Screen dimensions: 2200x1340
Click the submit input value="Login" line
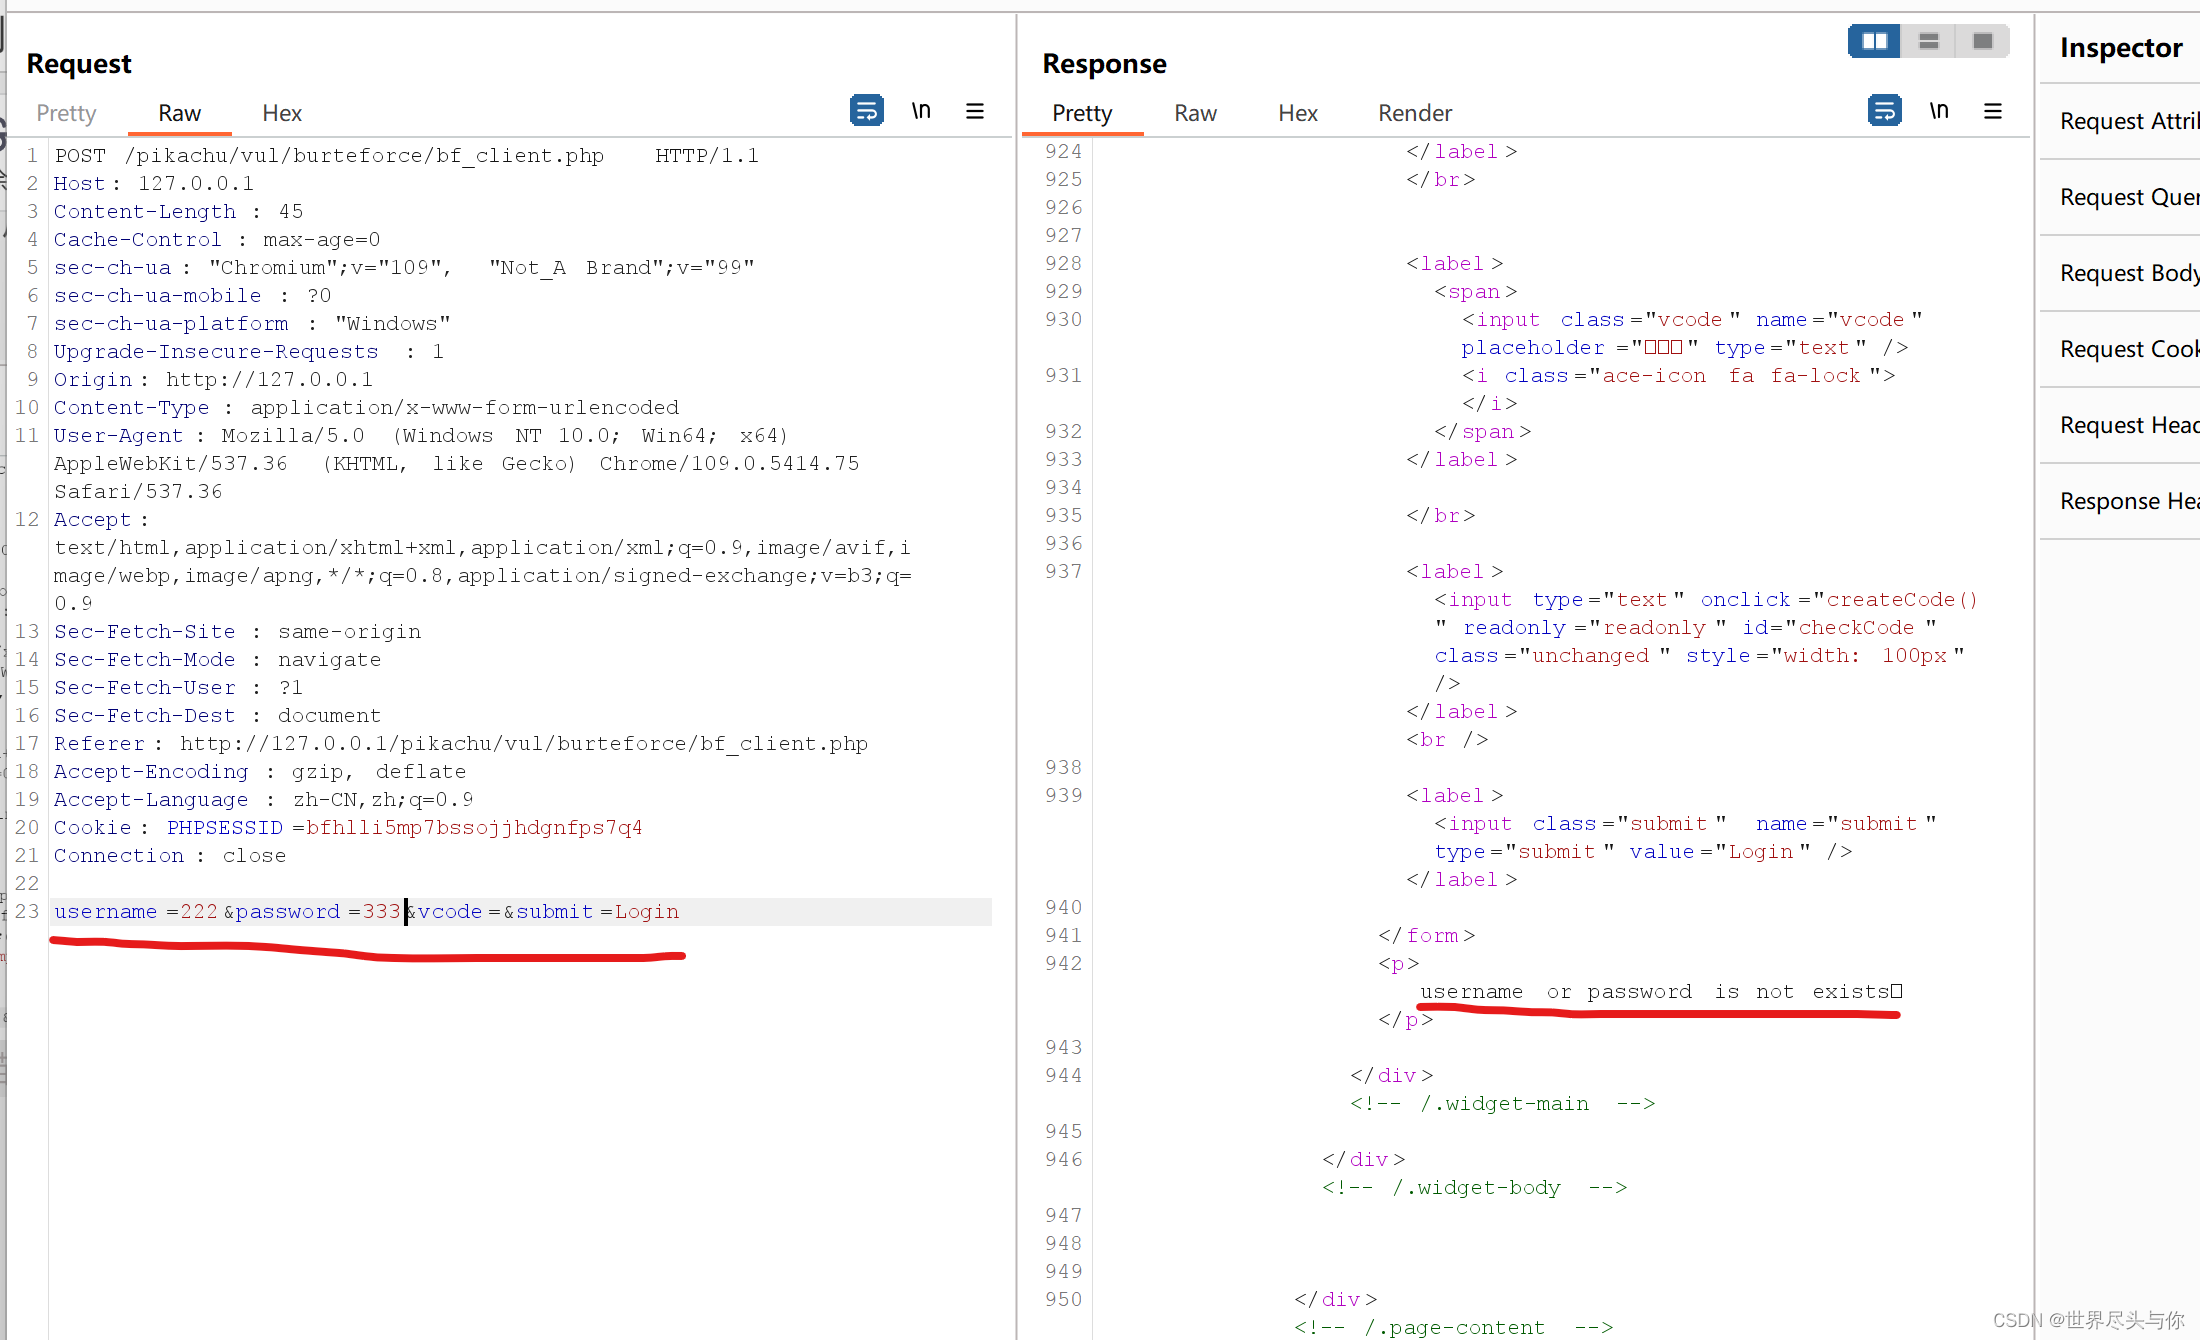coord(1685,837)
